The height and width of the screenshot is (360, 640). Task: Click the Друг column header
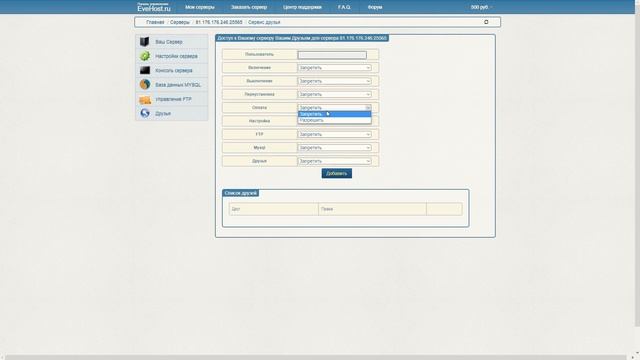click(x=236, y=209)
